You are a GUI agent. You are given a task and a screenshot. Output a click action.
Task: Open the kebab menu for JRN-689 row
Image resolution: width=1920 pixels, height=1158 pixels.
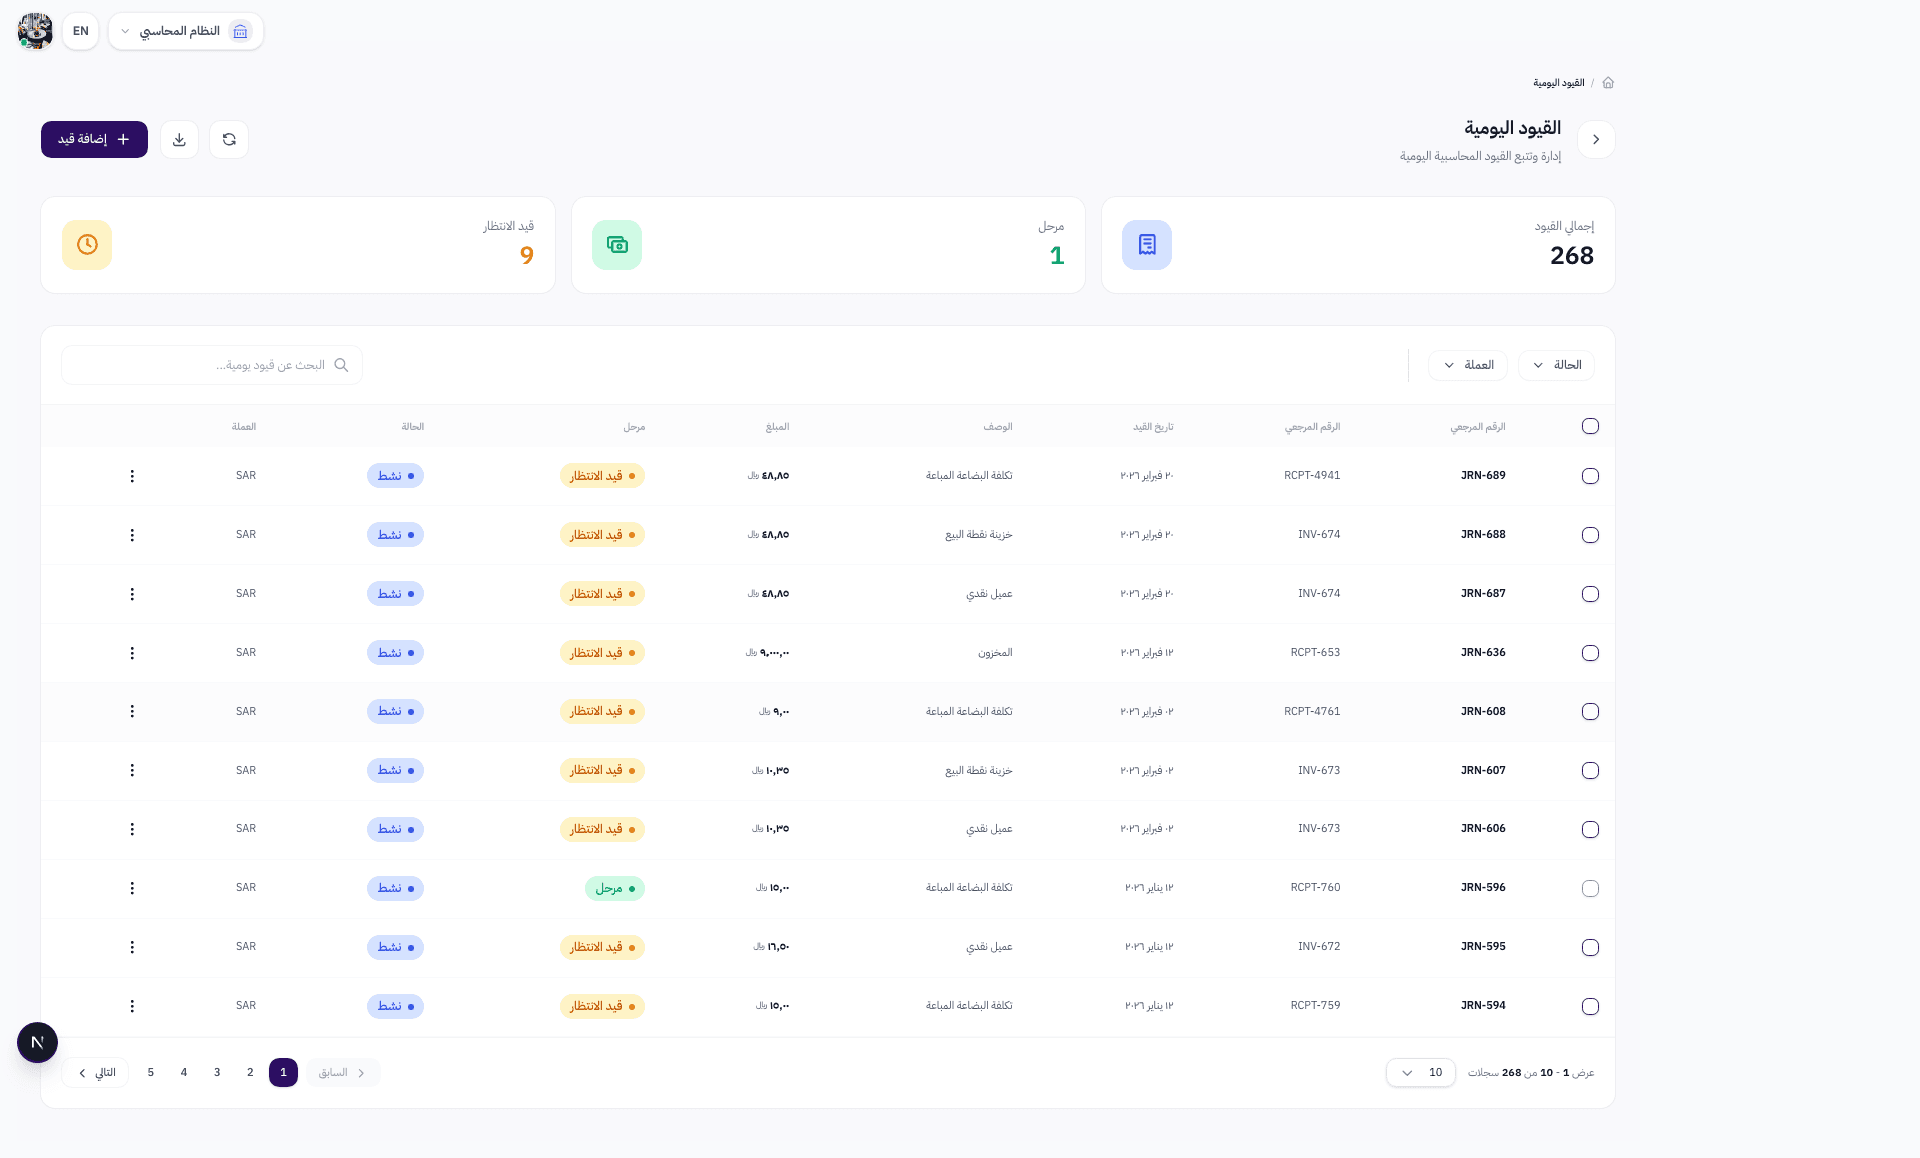[x=132, y=476]
